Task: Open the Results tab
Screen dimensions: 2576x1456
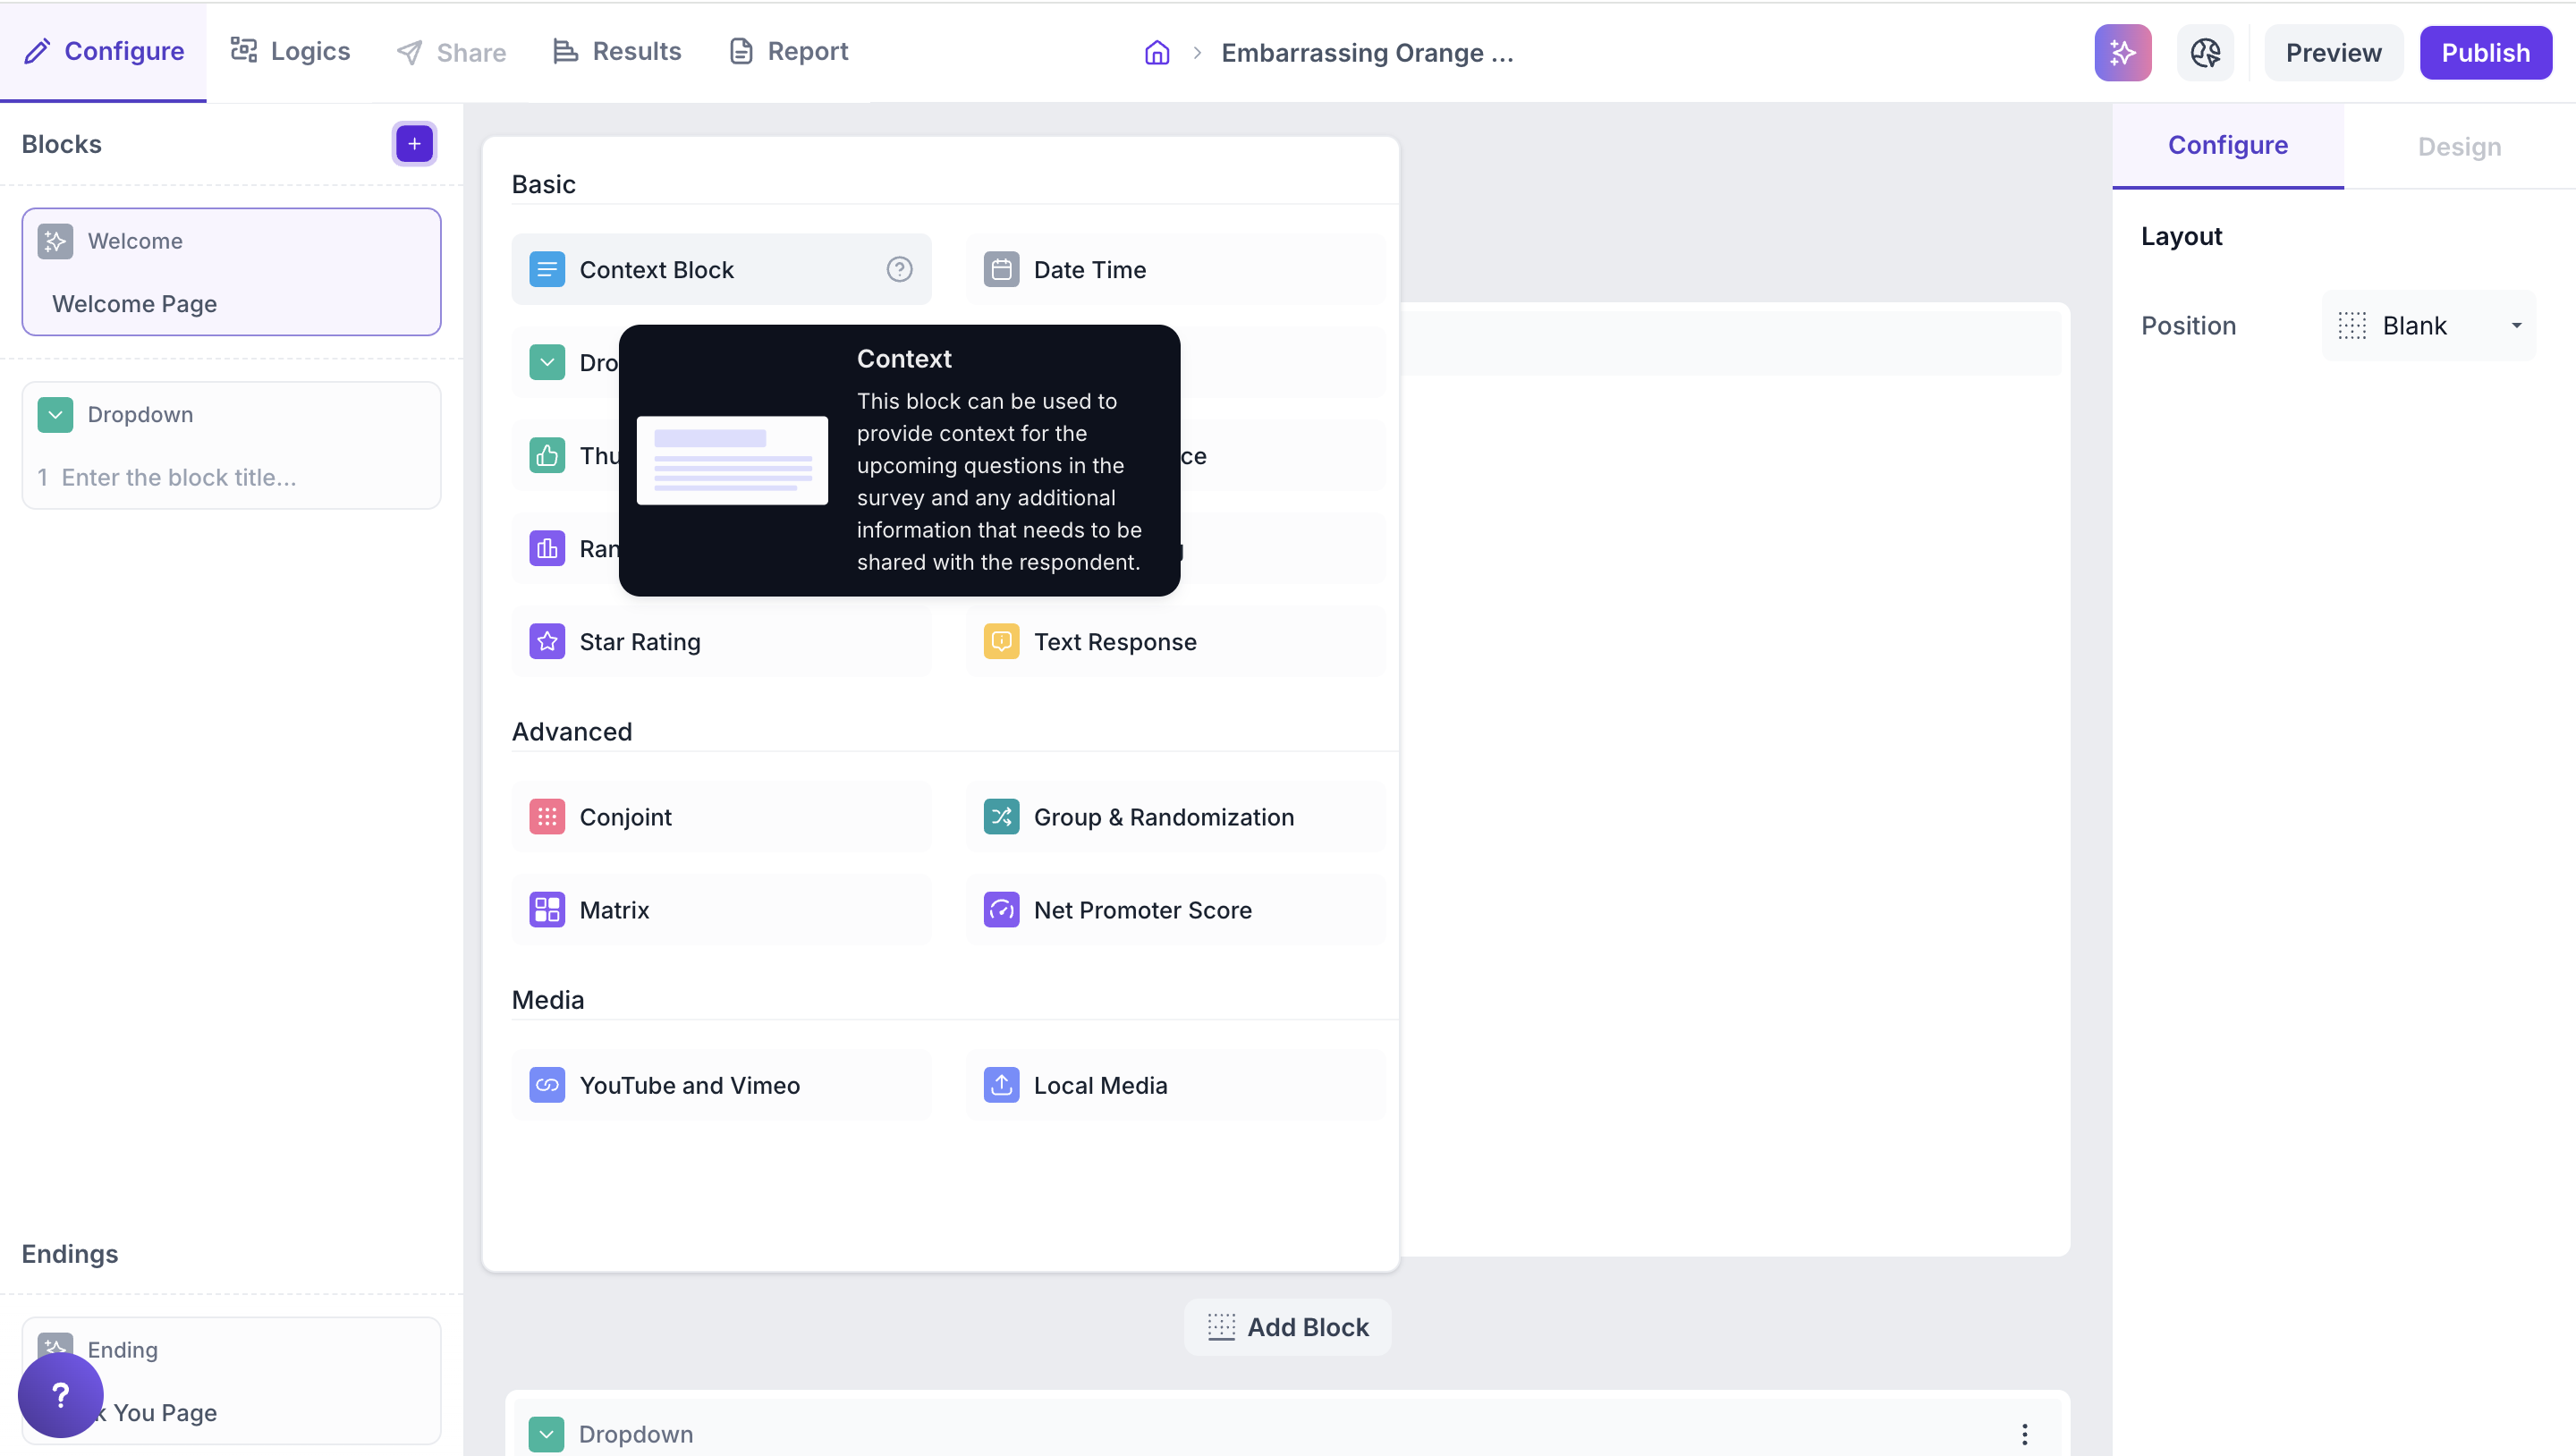Action: pyautogui.click(x=617, y=52)
